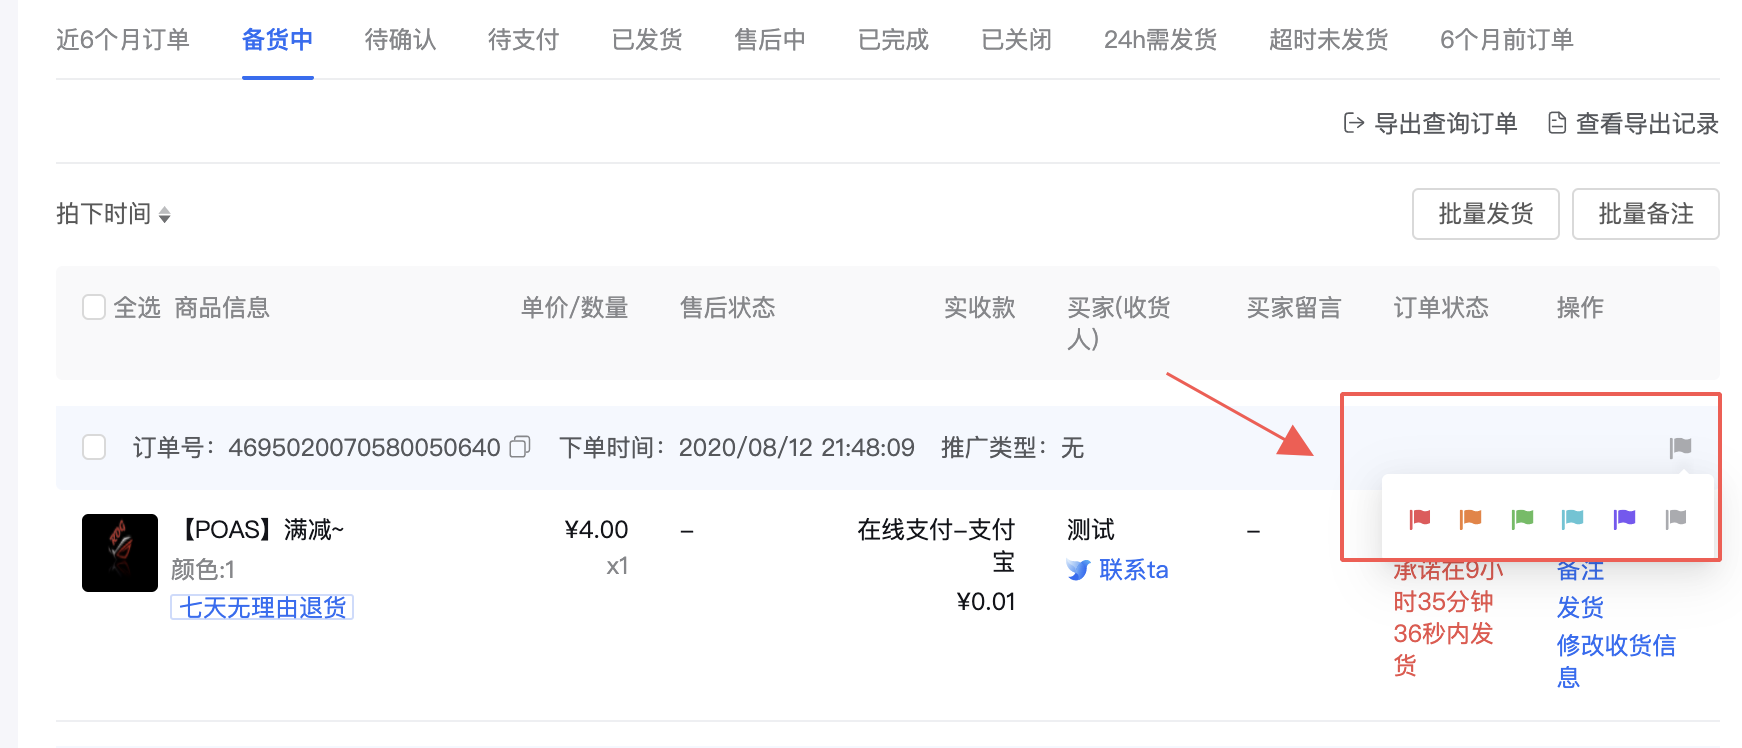This screenshot has width=1742, height=748.
Task: Select the red flag marker
Action: [1419, 518]
